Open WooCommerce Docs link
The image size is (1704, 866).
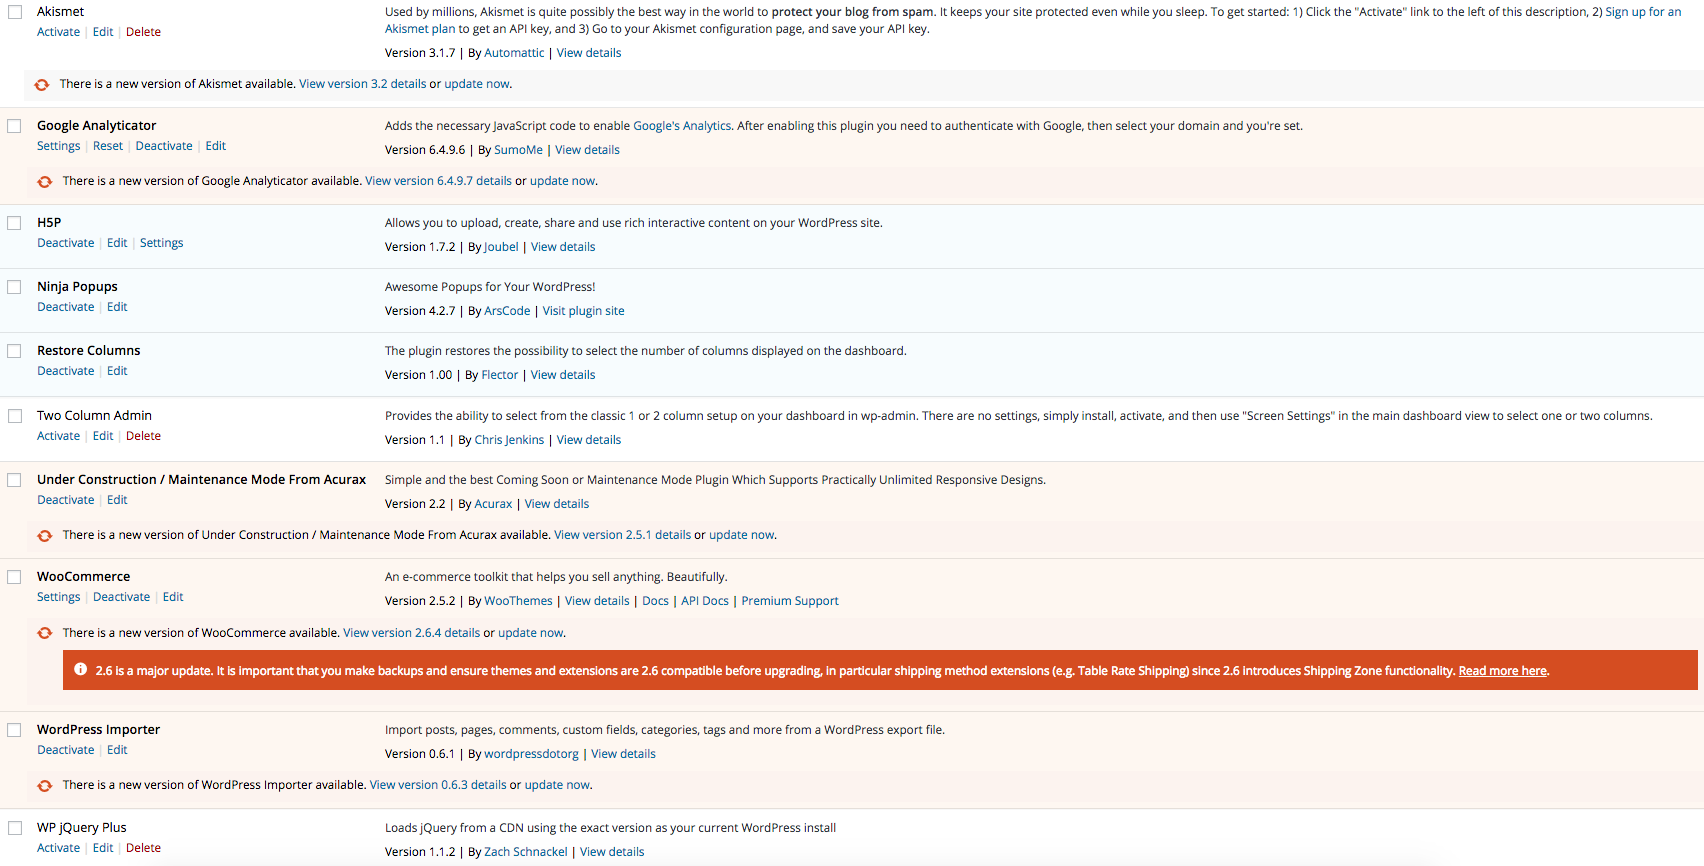coord(655,601)
